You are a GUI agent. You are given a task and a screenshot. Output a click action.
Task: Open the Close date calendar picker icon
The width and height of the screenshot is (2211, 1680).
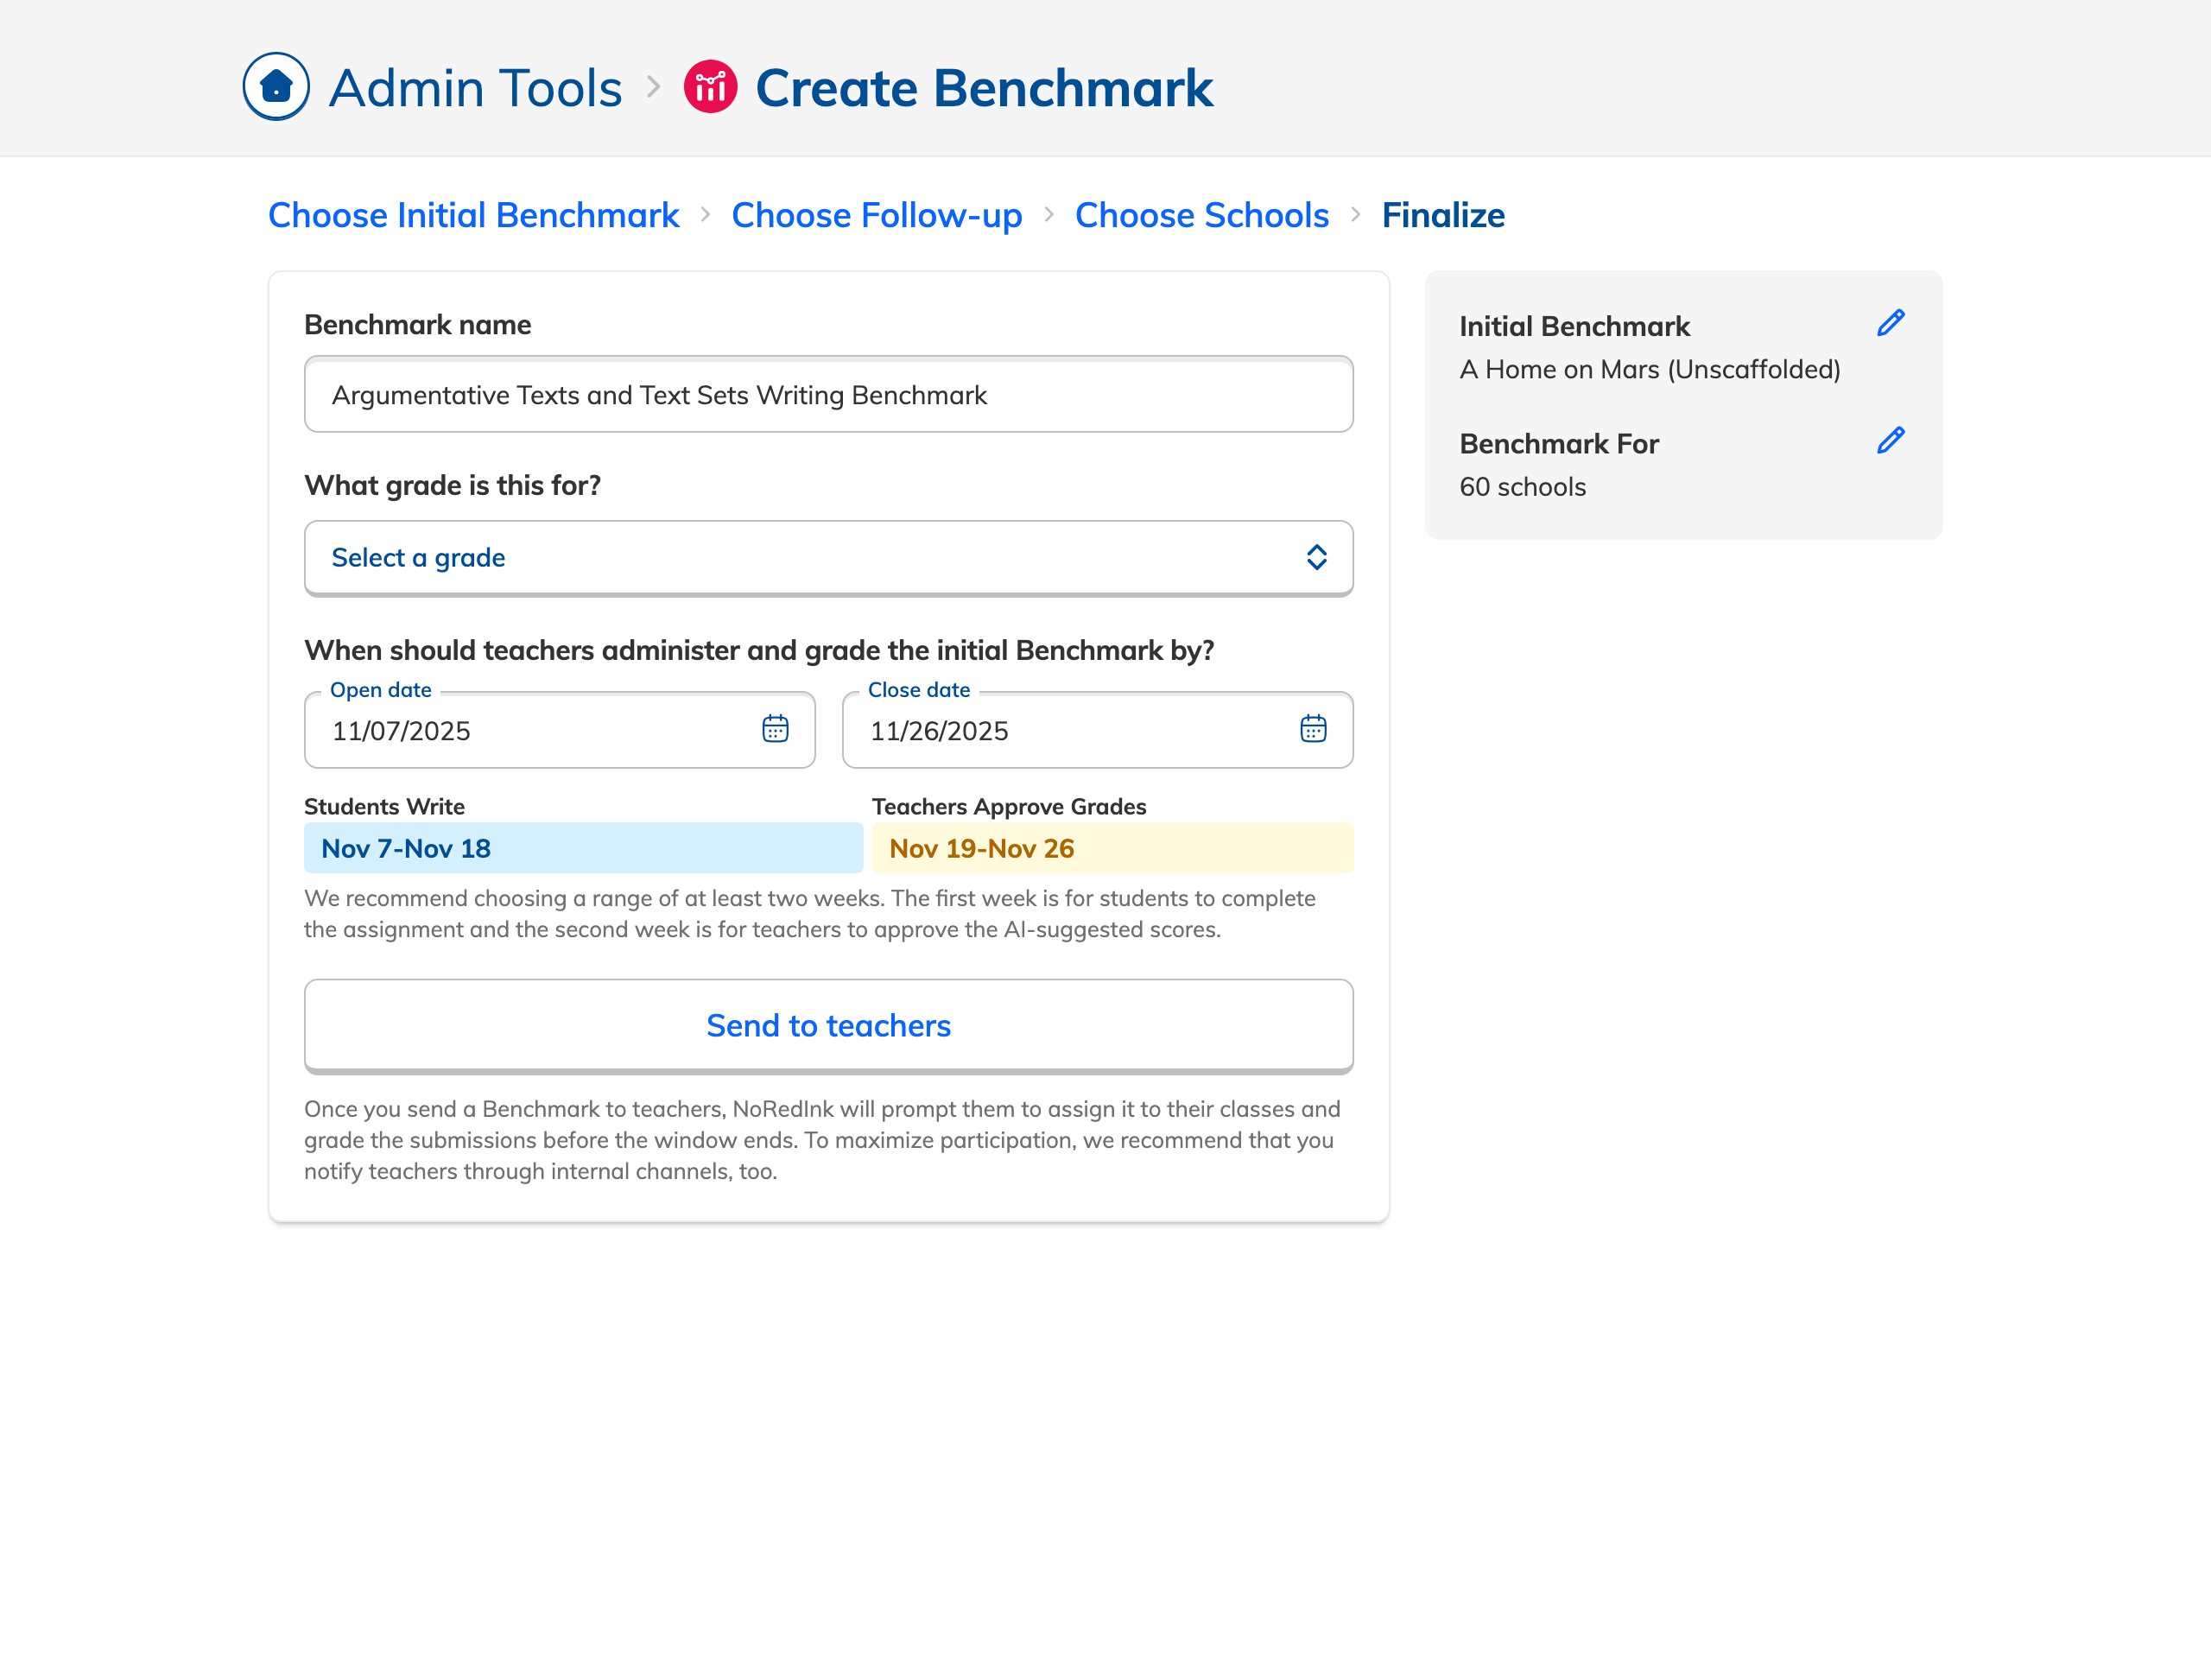point(1313,729)
